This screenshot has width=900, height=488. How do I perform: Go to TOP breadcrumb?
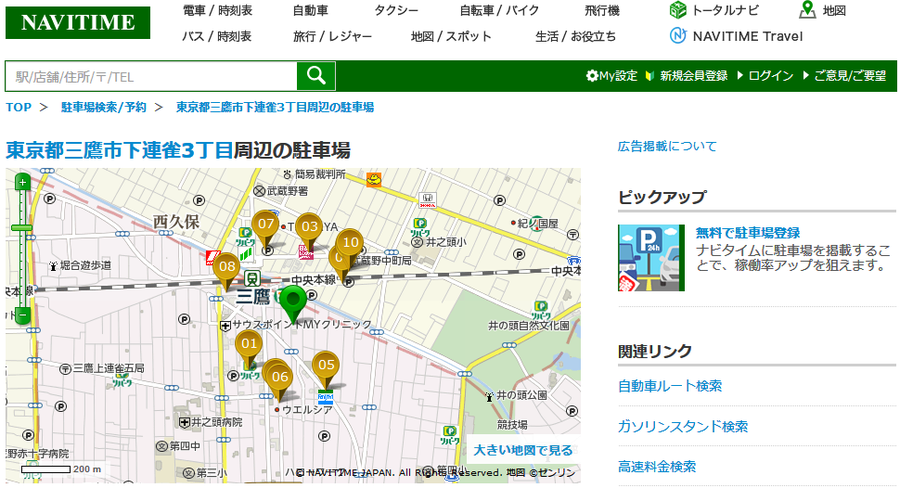click(18, 107)
